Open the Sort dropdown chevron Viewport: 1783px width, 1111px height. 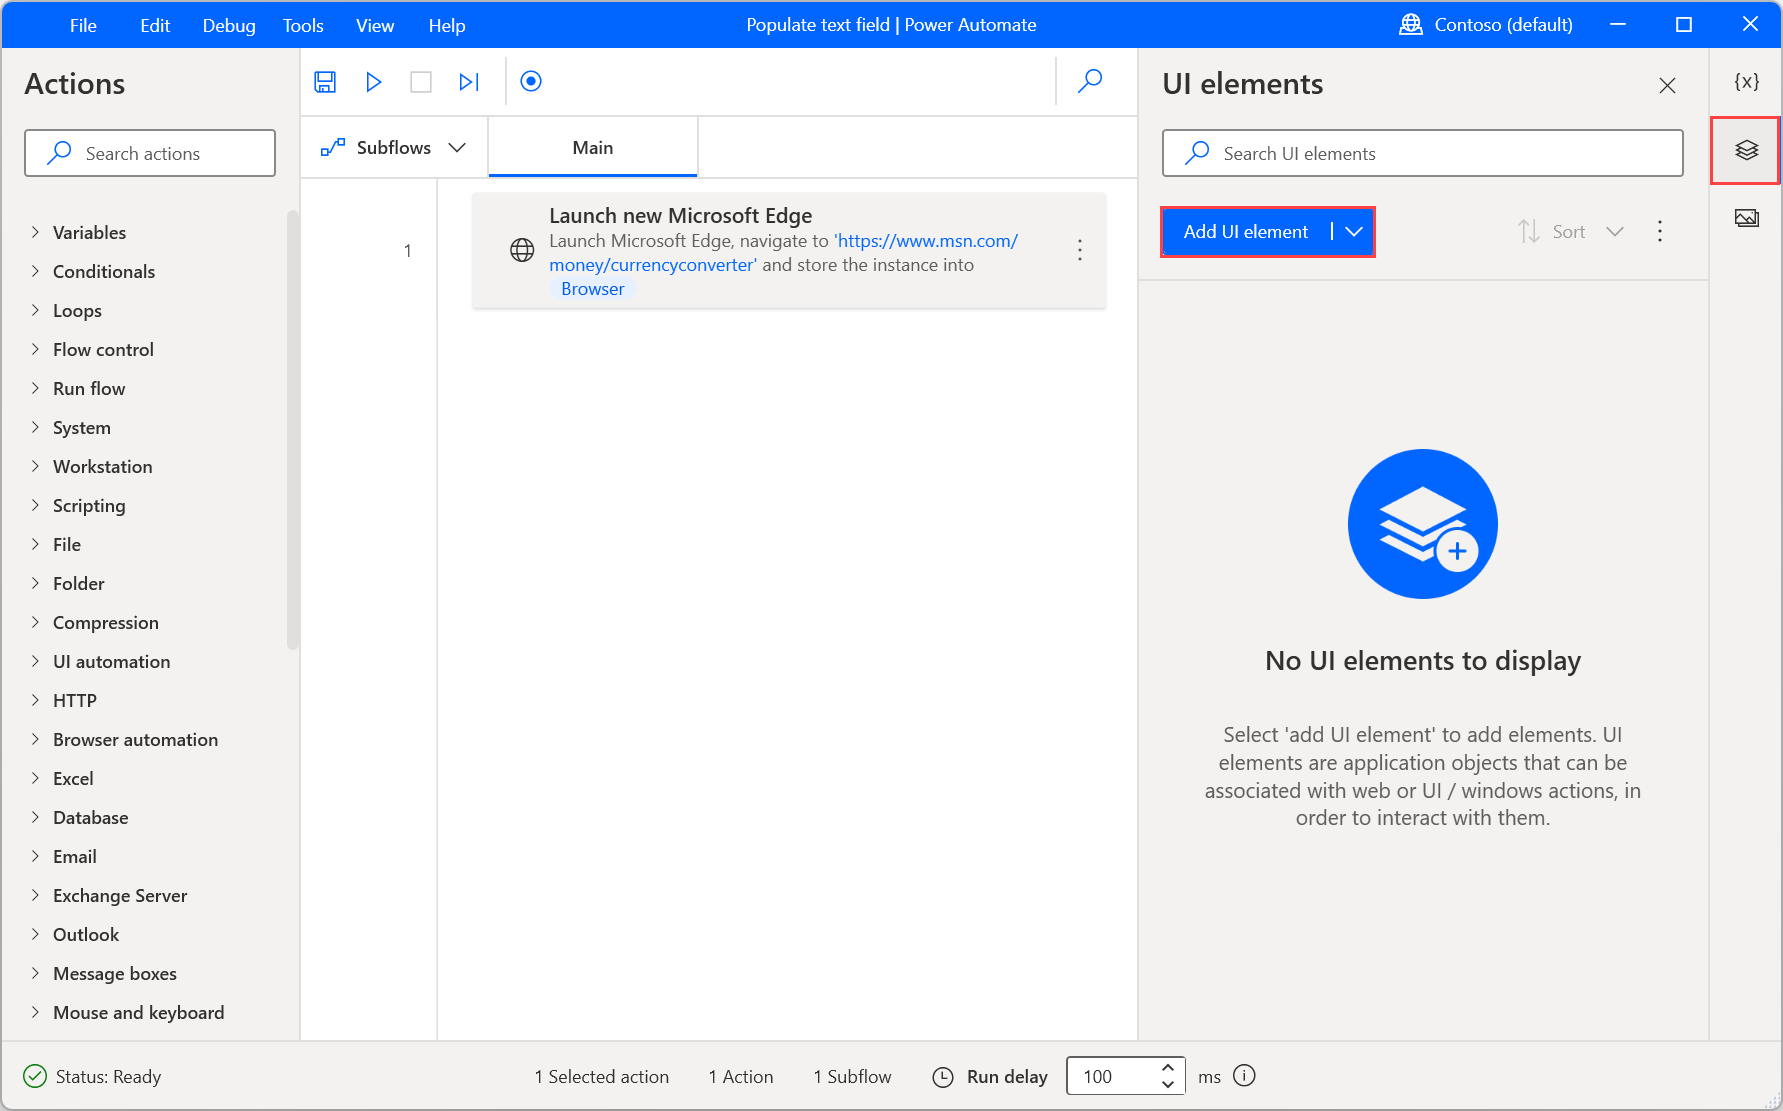(x=1615, y=231)
